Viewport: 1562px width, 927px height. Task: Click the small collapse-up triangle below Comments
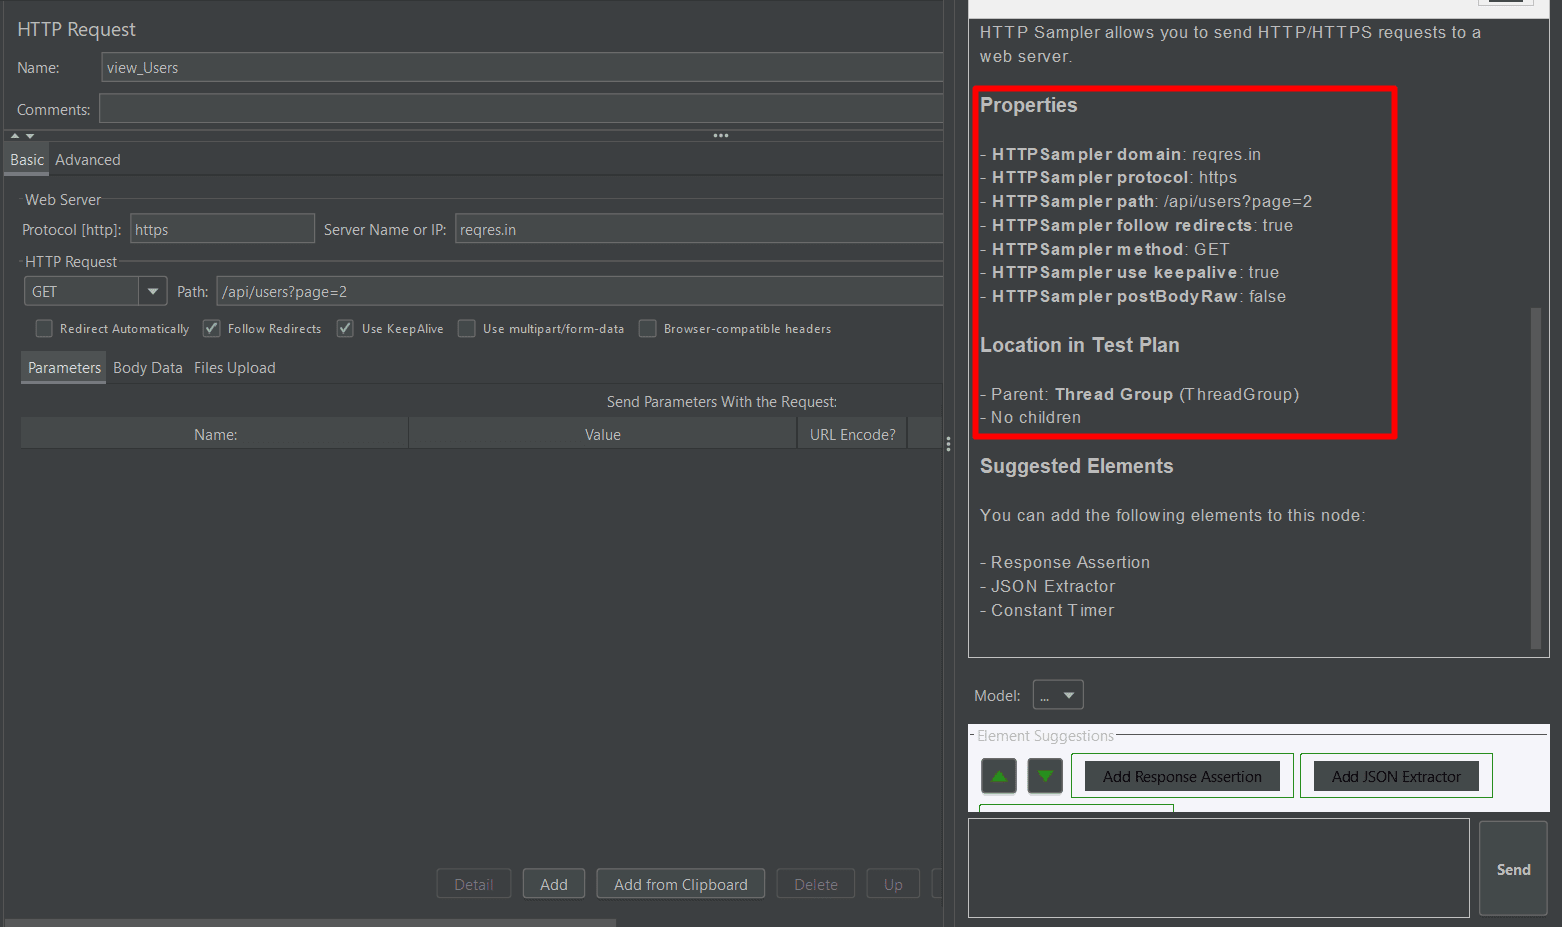pos(15,136)
